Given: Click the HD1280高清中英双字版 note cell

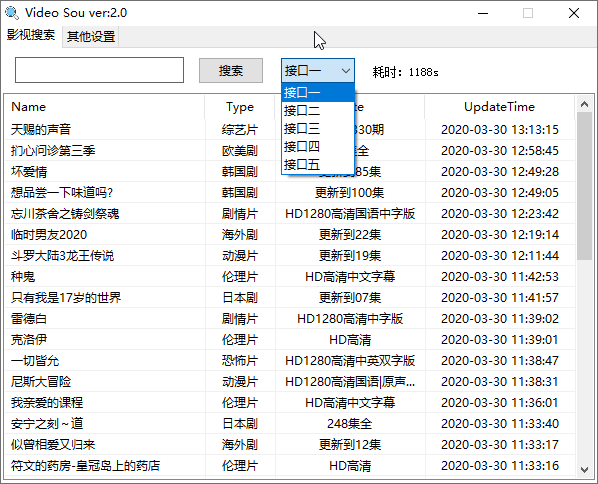Looking at the screenshot, I should pos(350,360).
